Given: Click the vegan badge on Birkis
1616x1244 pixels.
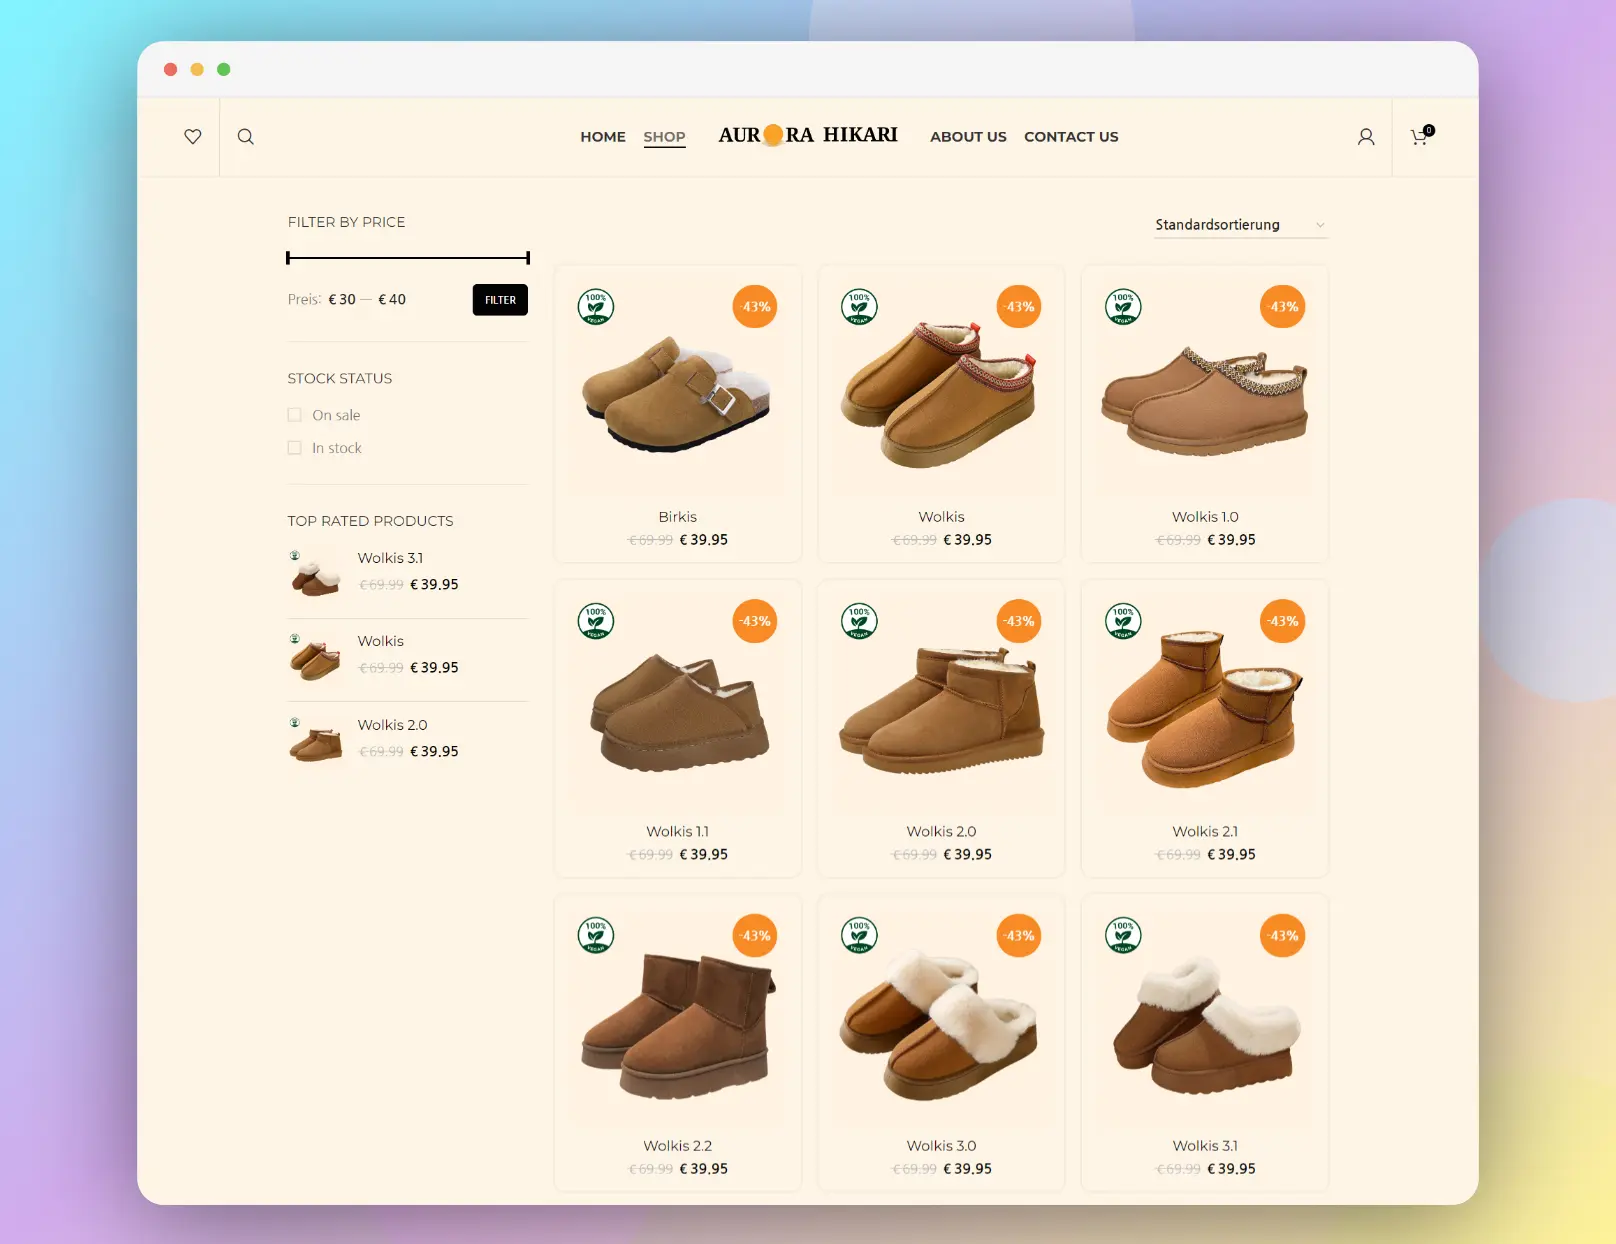Looking at the screenshot, I should tap(596, 306).
